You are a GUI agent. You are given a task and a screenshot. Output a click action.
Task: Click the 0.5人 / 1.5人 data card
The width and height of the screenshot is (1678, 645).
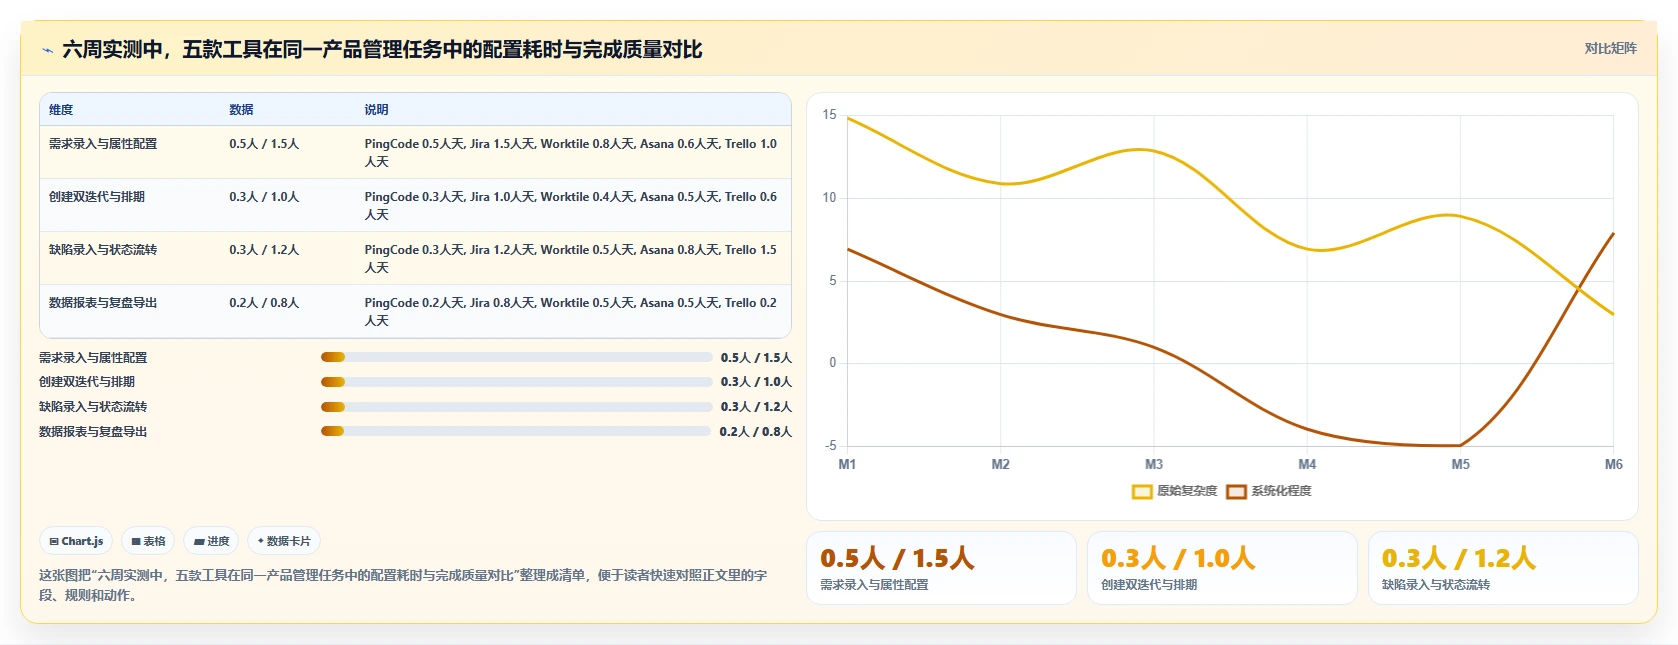(x=941, y=568)
